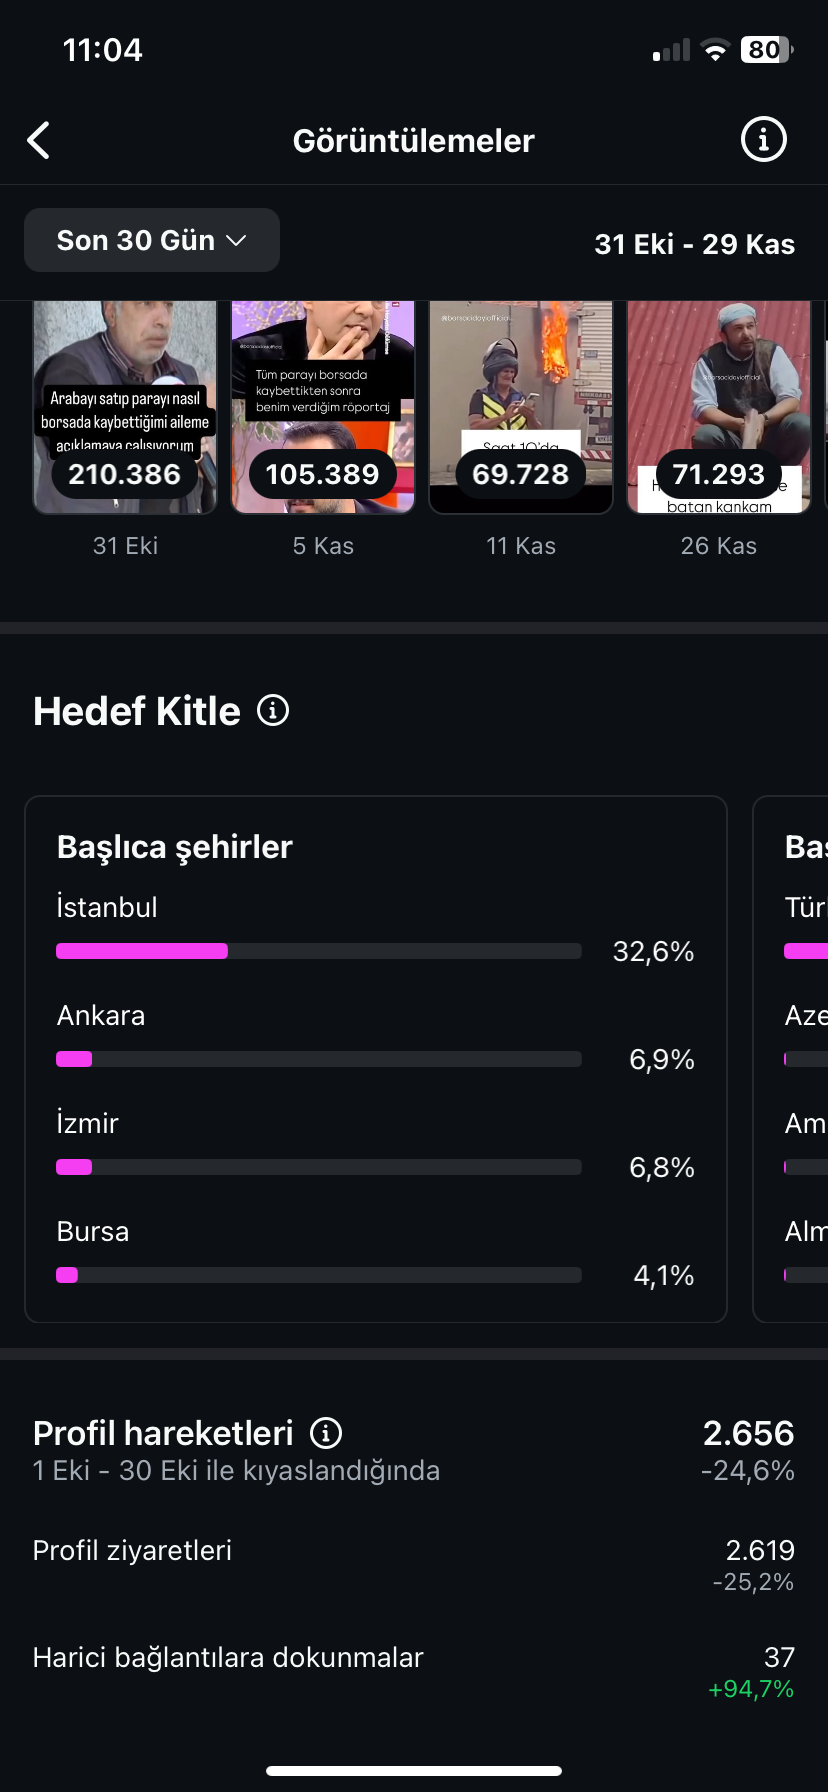Tap the İstanbul percentage bar
This screenshot has width=828, height=1792.
coord(319,951)
